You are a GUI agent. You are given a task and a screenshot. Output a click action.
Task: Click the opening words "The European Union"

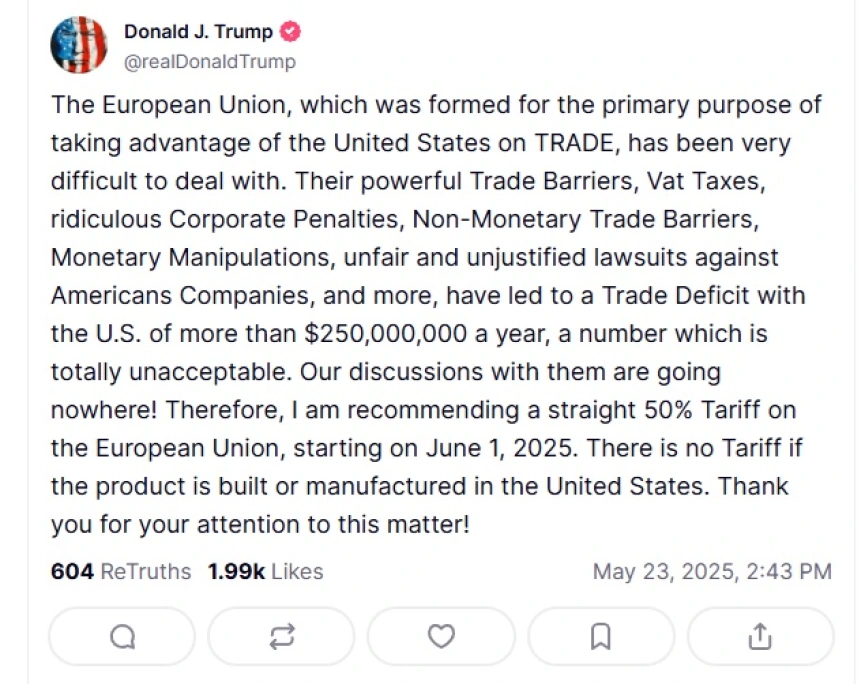coord(172,105)
